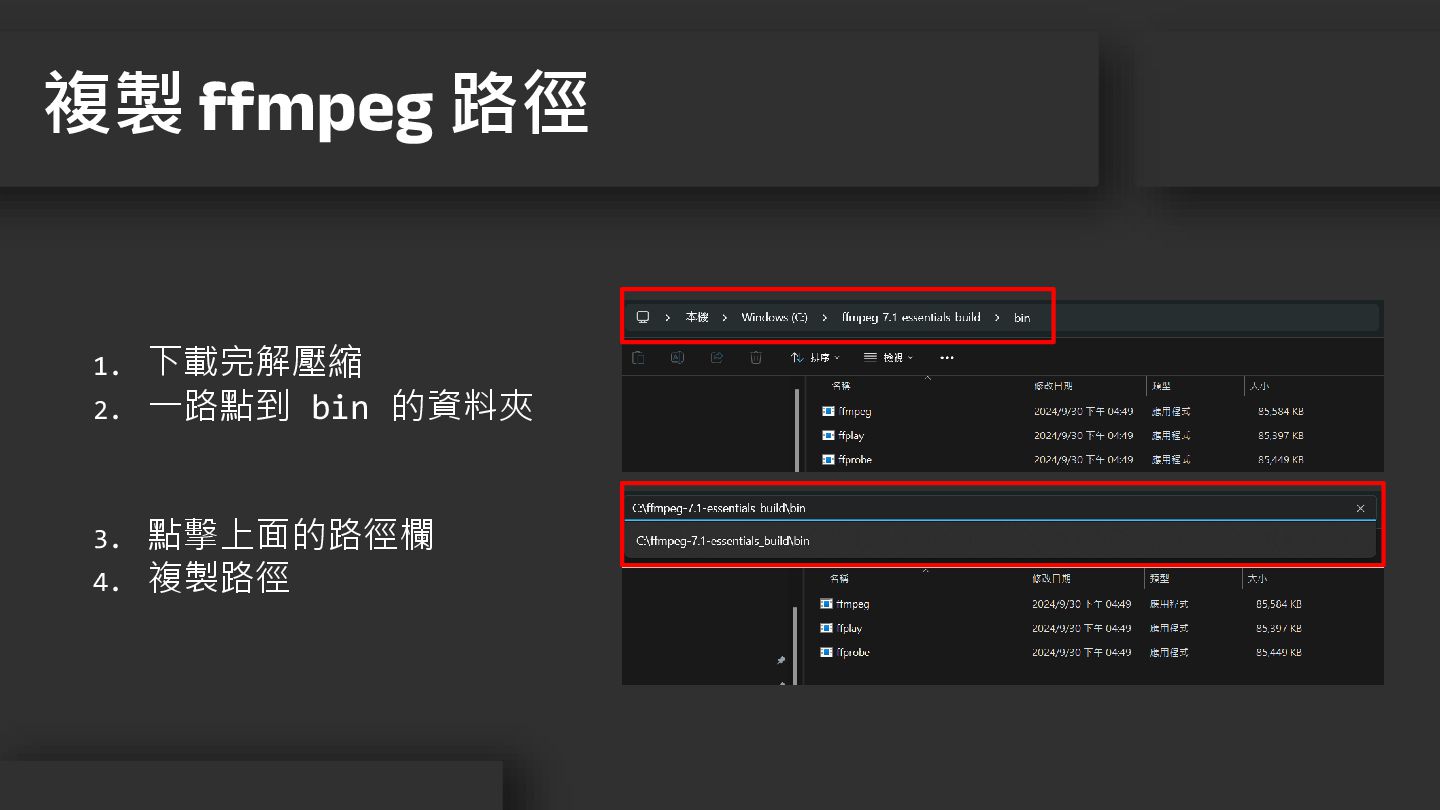
Task: Click the PC monitor icon in the breadcrumb bar
Action: (643, 317)
